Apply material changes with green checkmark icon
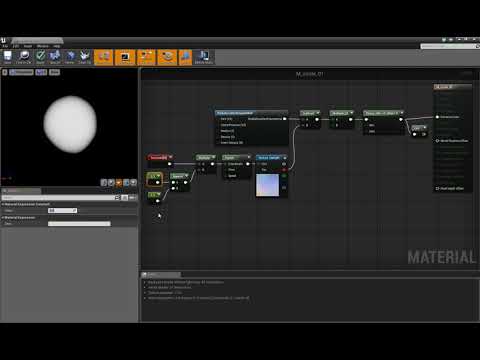The height and width of the screenshot is (360, 480). (40, 57)
